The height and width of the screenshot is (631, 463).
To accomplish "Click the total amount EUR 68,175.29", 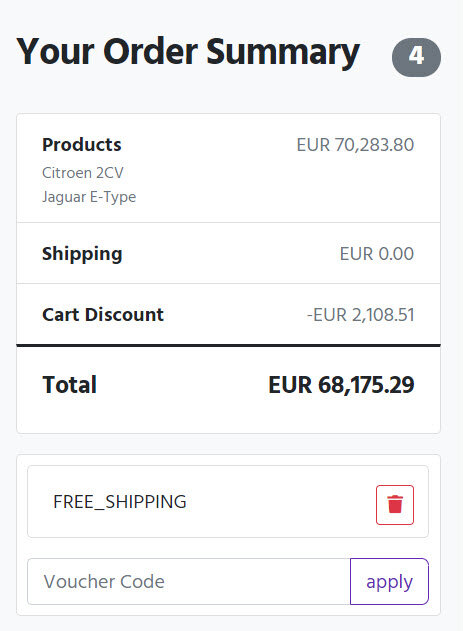I will click(x=341, y=385).
